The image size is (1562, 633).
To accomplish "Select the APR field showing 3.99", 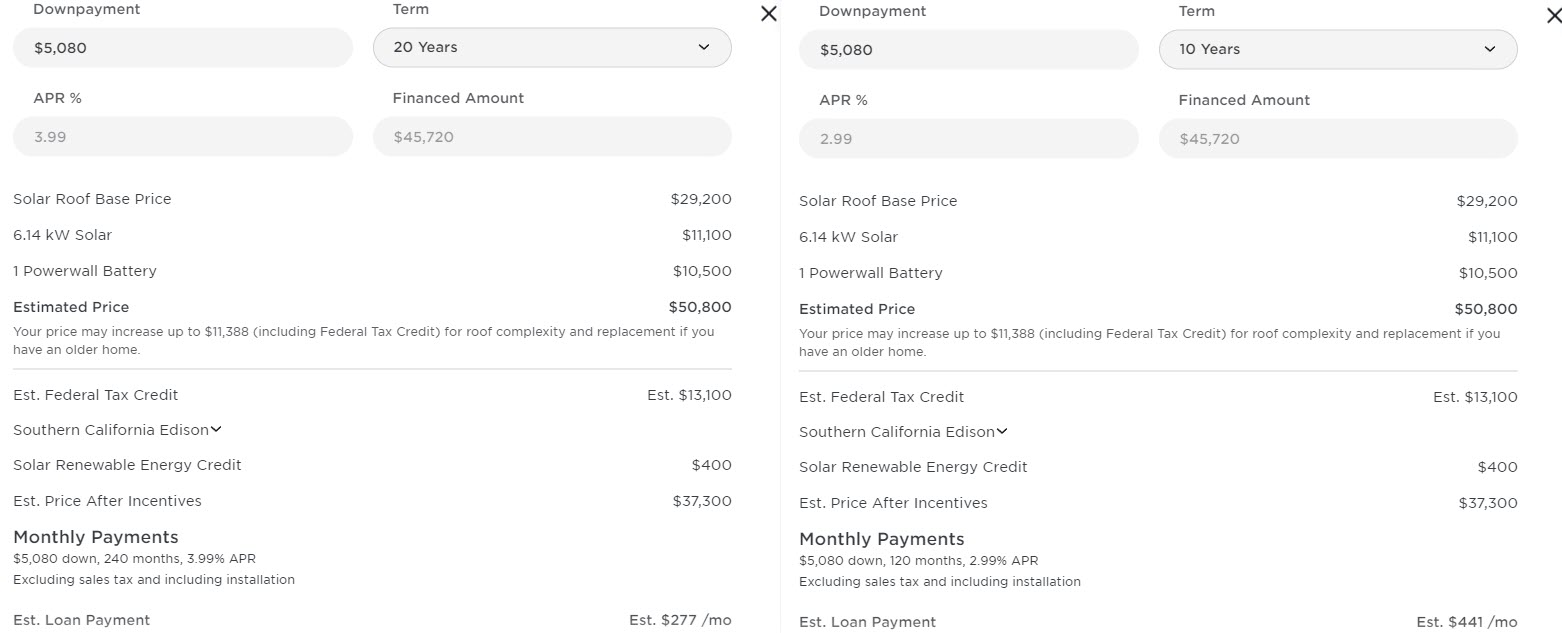I will coord(182,137).
